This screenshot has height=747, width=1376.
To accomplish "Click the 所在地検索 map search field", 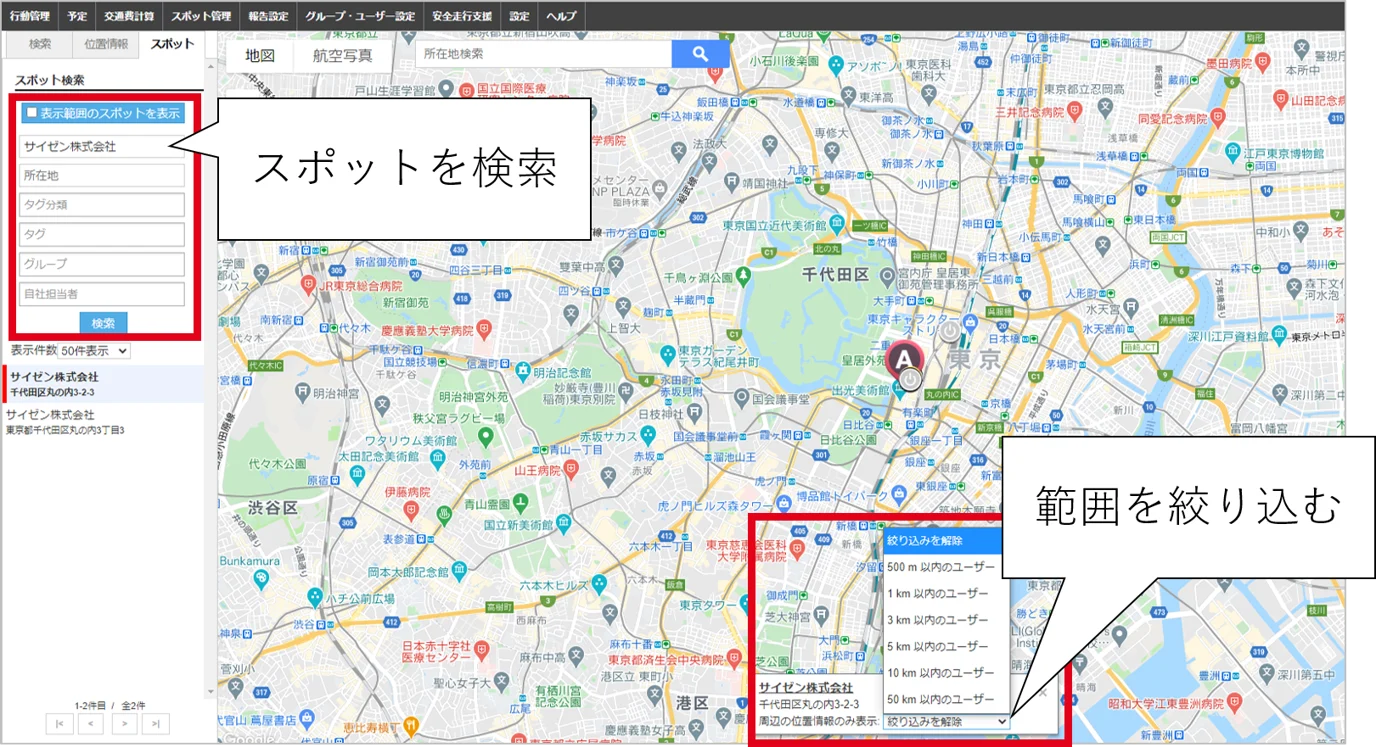I will tap(543, 54).
